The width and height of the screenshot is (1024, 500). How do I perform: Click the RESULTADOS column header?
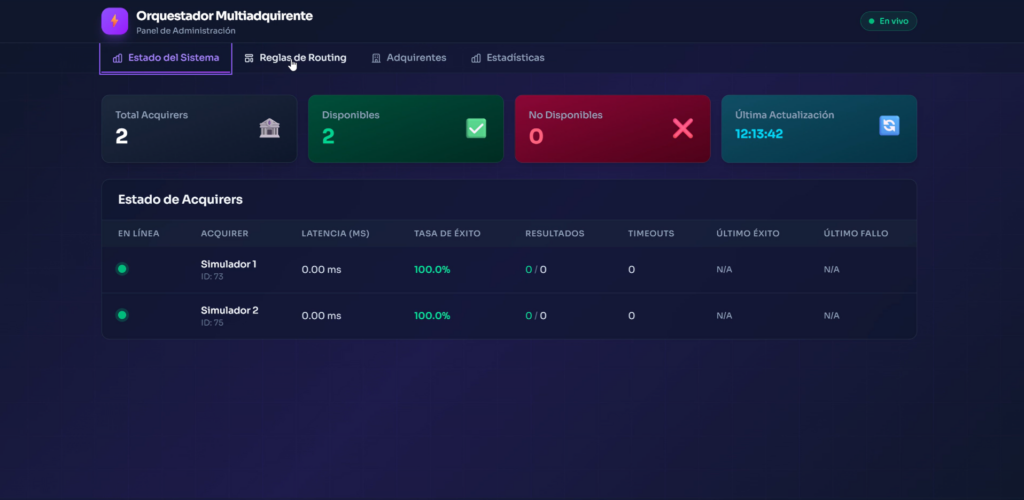point(554,234)
